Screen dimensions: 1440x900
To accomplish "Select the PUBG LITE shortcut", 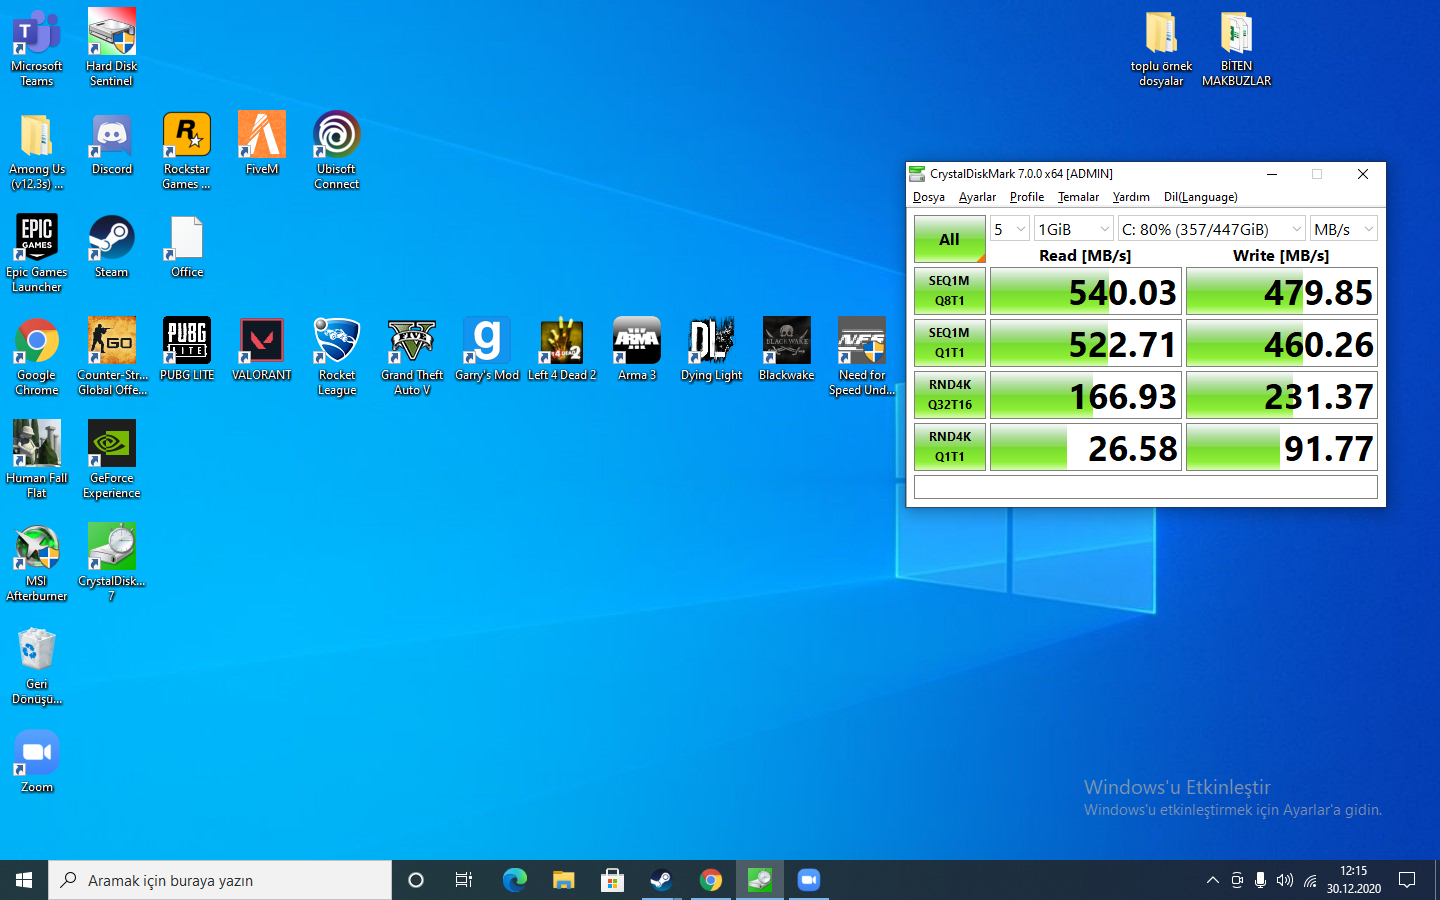I will tap(187, 349).
